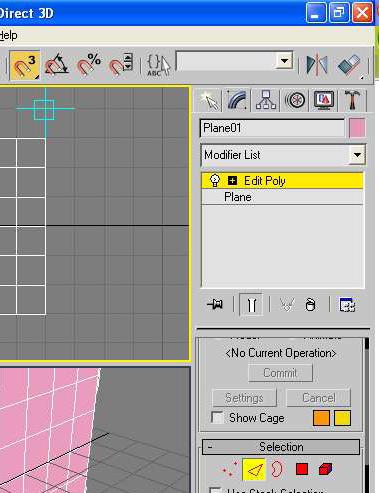Screen dimensions: 379x493
Task: Expand the Edit Poly plus sign
Action: pyautogui.click(x=232, y=181)
